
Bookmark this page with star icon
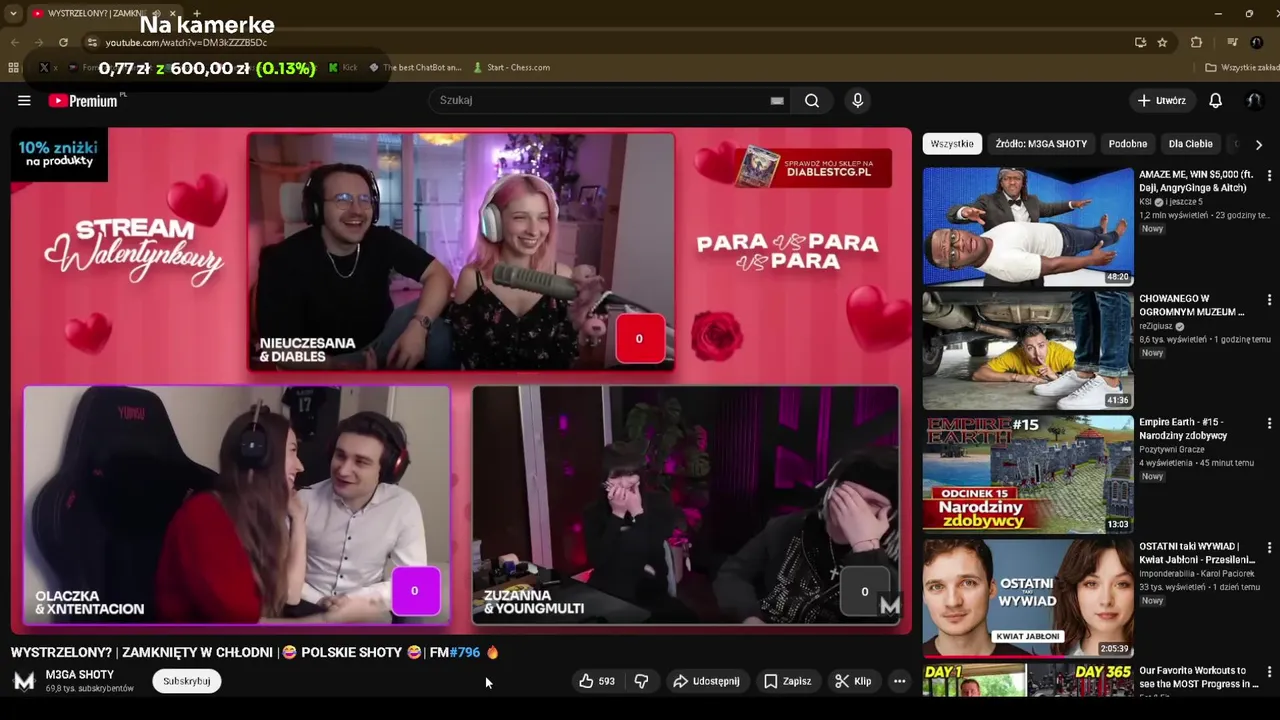(x=1162, y=42)
